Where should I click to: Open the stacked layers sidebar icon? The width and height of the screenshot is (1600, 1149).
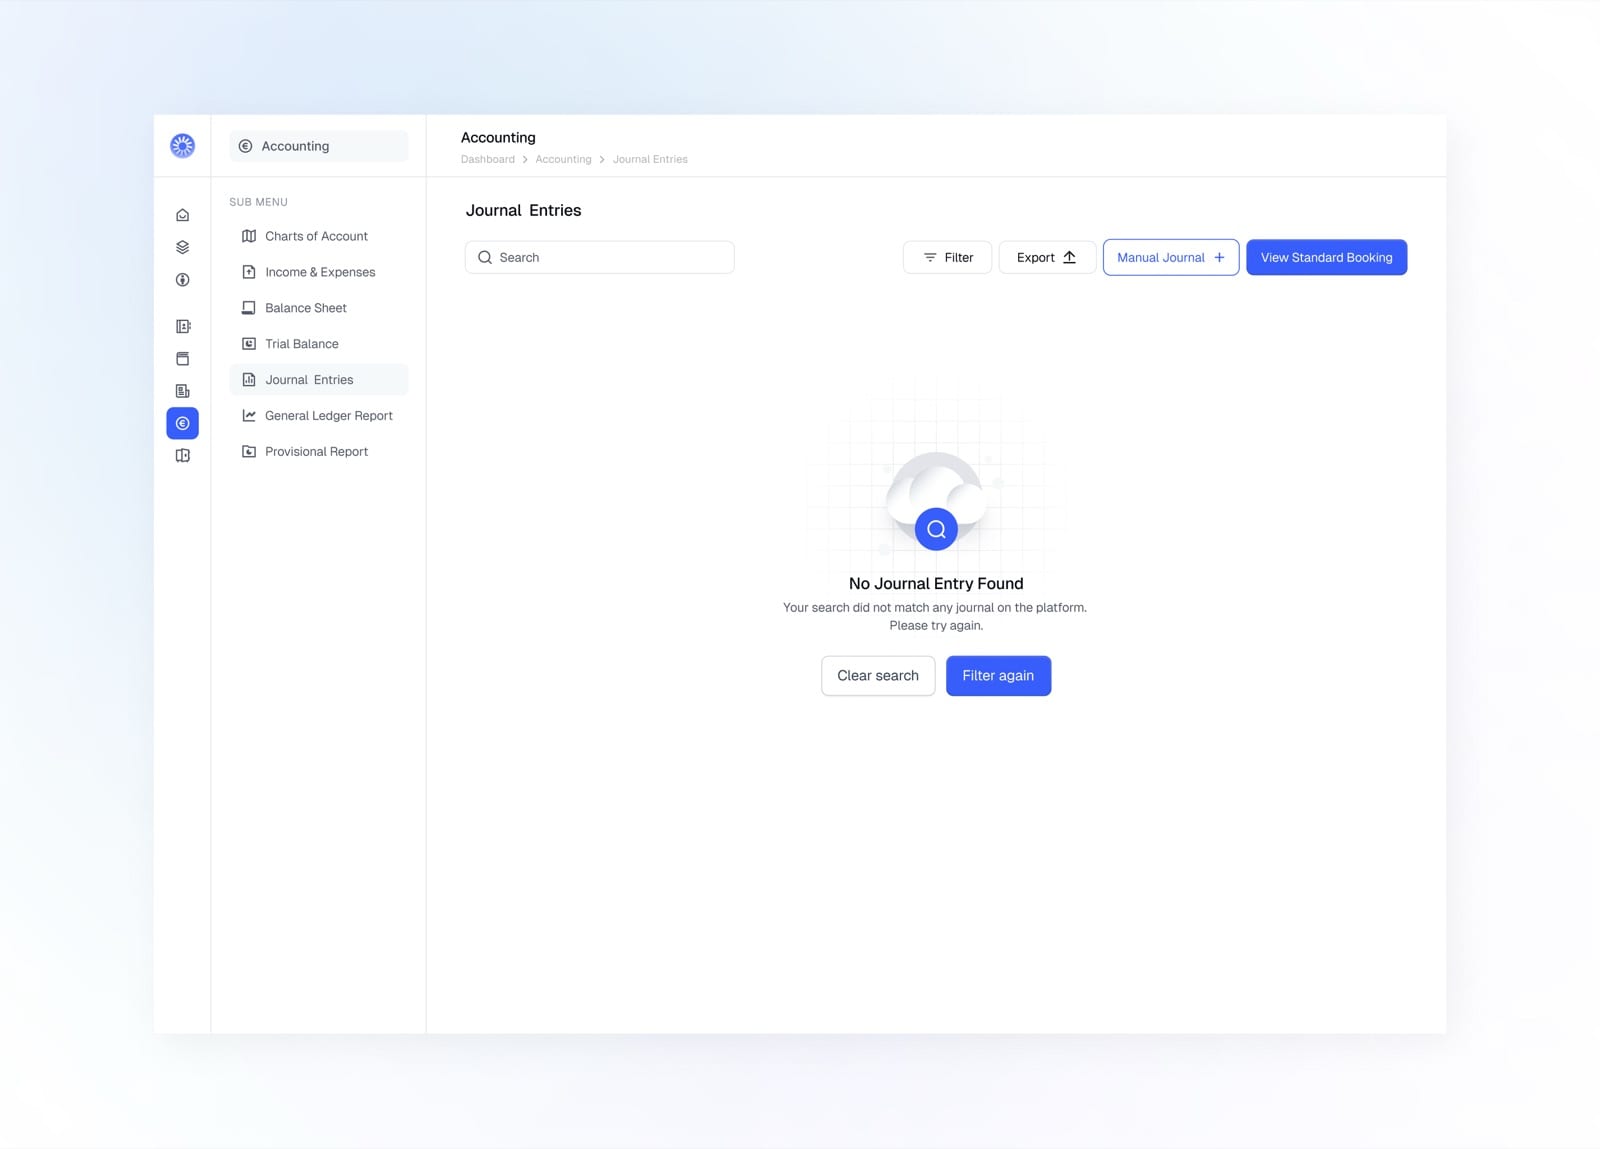click(182, 247)
